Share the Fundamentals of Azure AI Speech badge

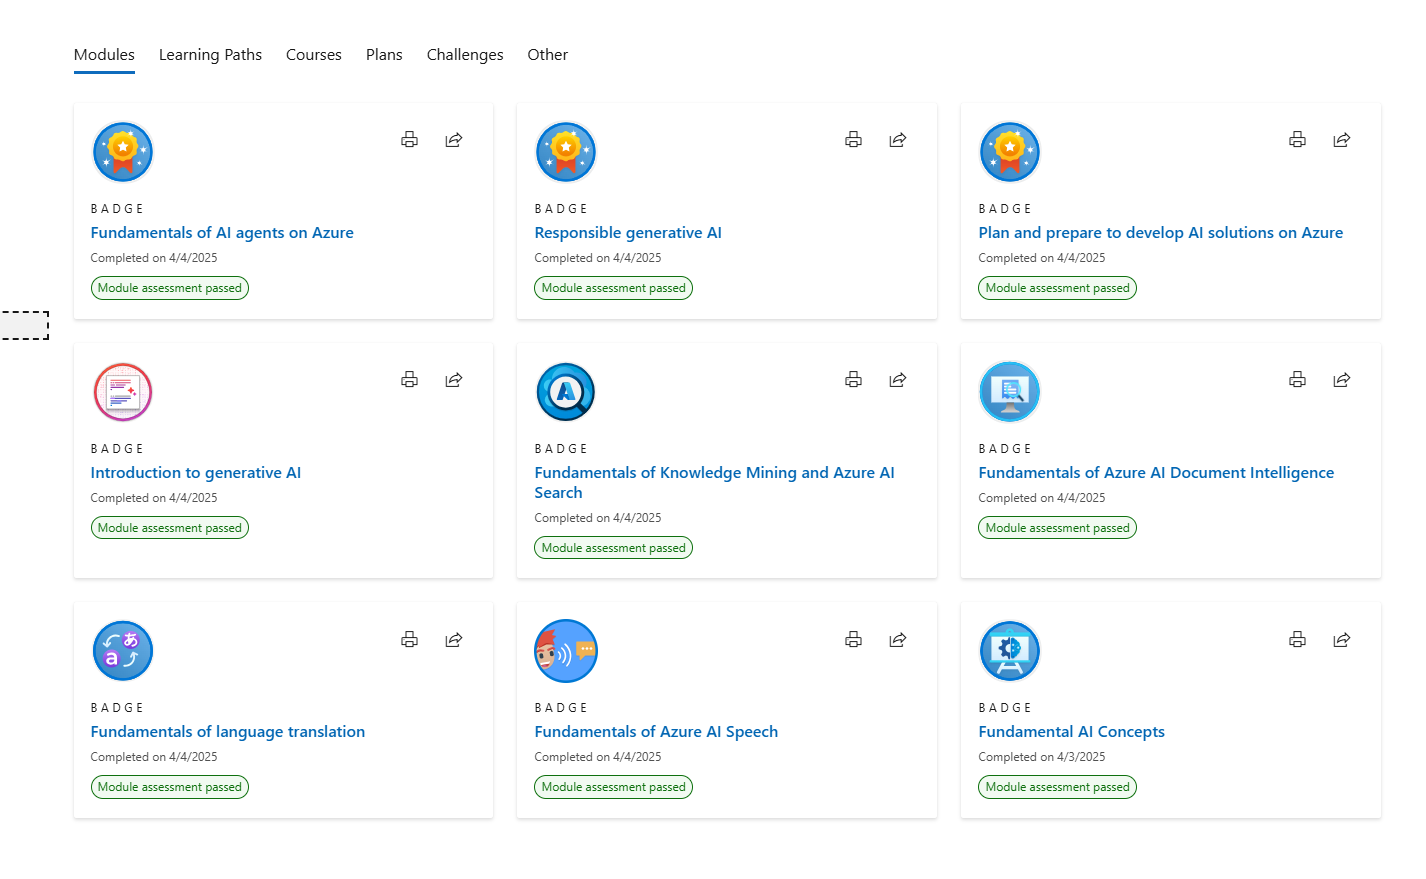[x=898, y=640]
